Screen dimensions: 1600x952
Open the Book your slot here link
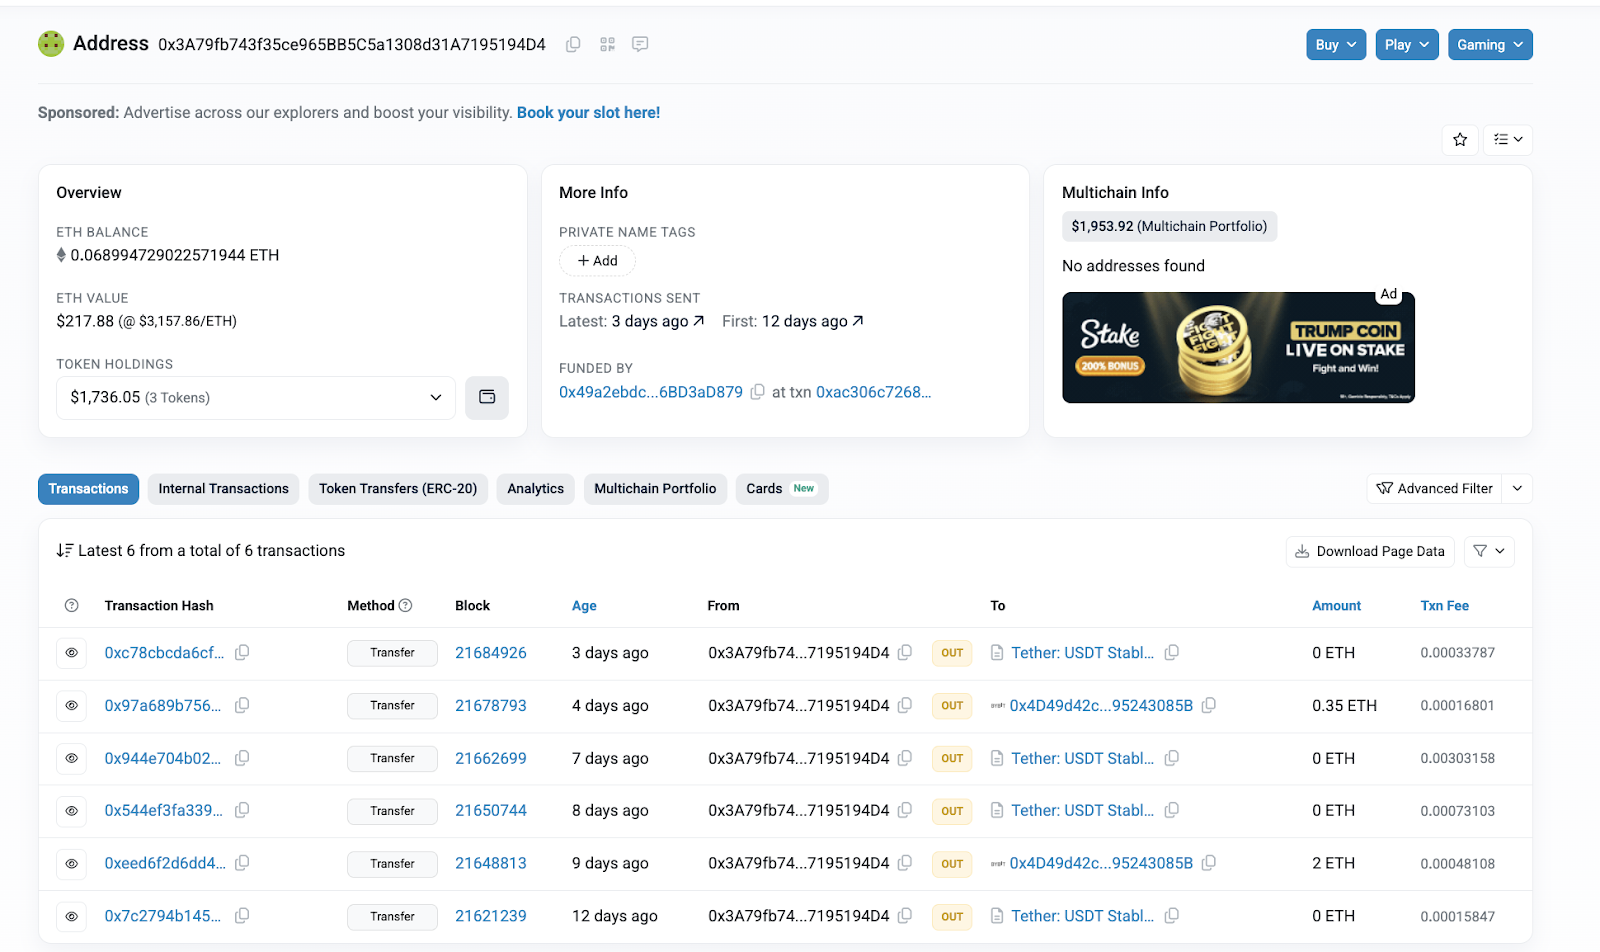[588, 113]
